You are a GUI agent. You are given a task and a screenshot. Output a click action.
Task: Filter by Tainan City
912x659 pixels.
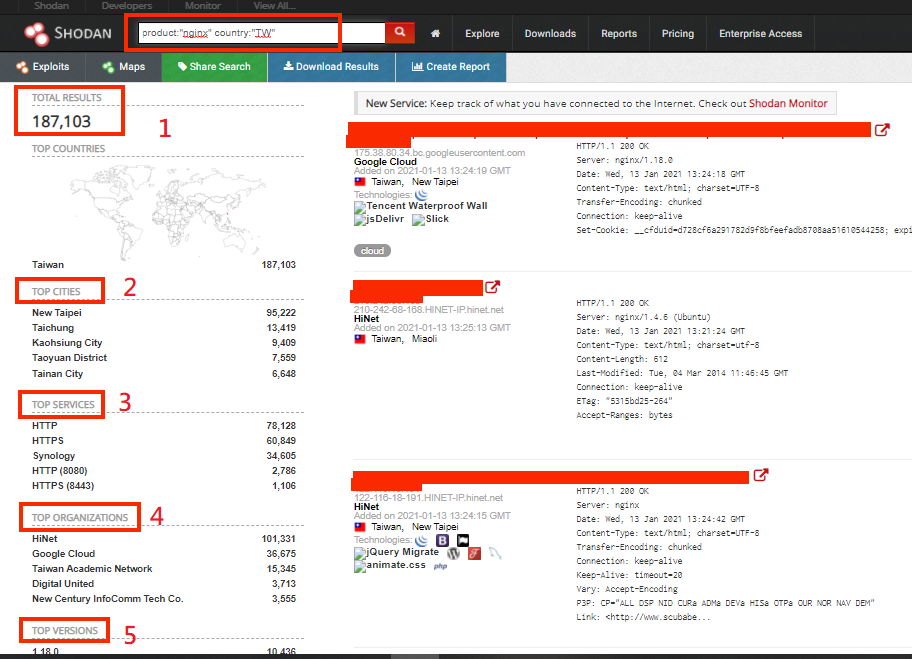58,373
